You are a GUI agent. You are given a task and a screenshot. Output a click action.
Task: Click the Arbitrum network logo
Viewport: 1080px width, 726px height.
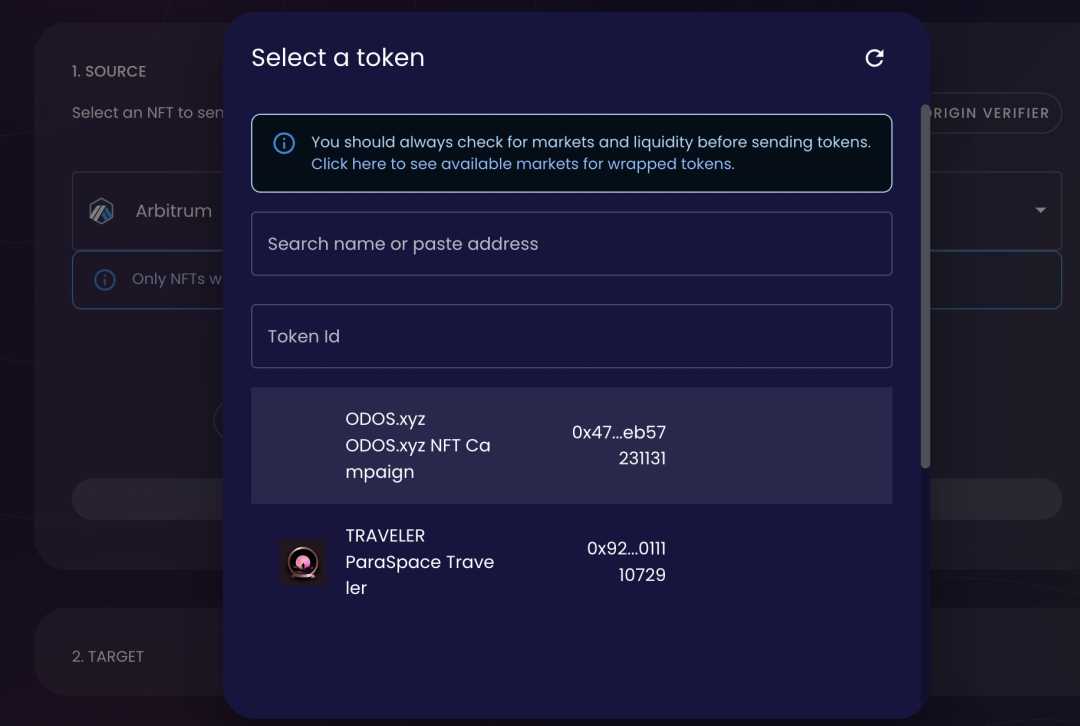(x=101, y=211)
